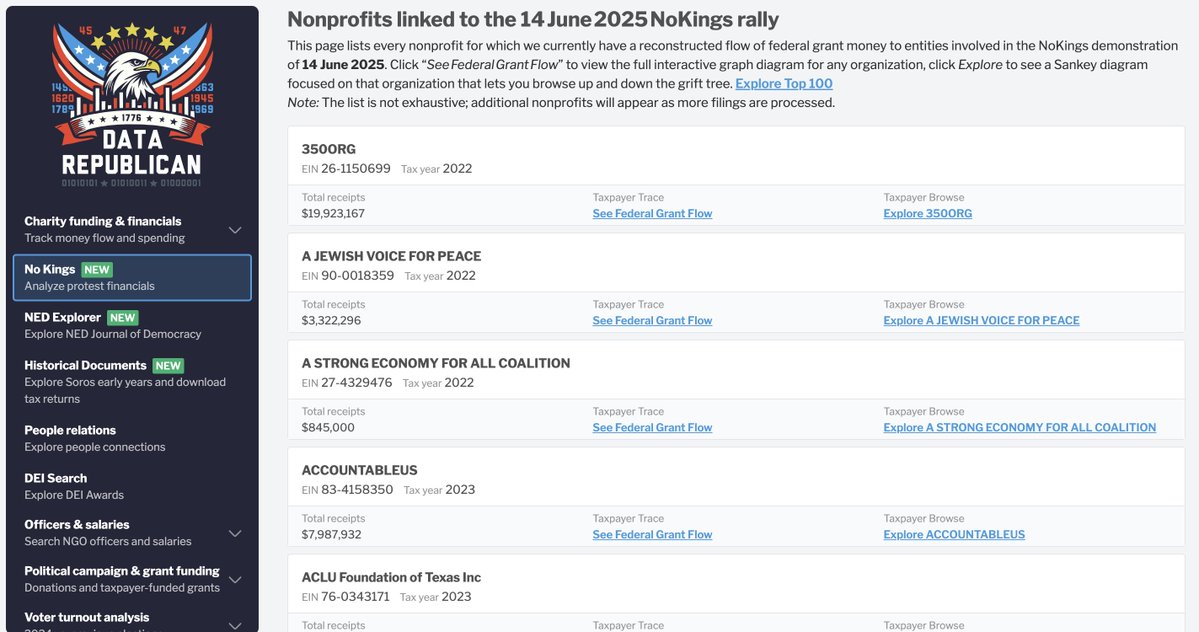The height and width of the screenshot is (632, 1199).
Task: Expand Charity funding & financials chevron
Action: [236, 230]
